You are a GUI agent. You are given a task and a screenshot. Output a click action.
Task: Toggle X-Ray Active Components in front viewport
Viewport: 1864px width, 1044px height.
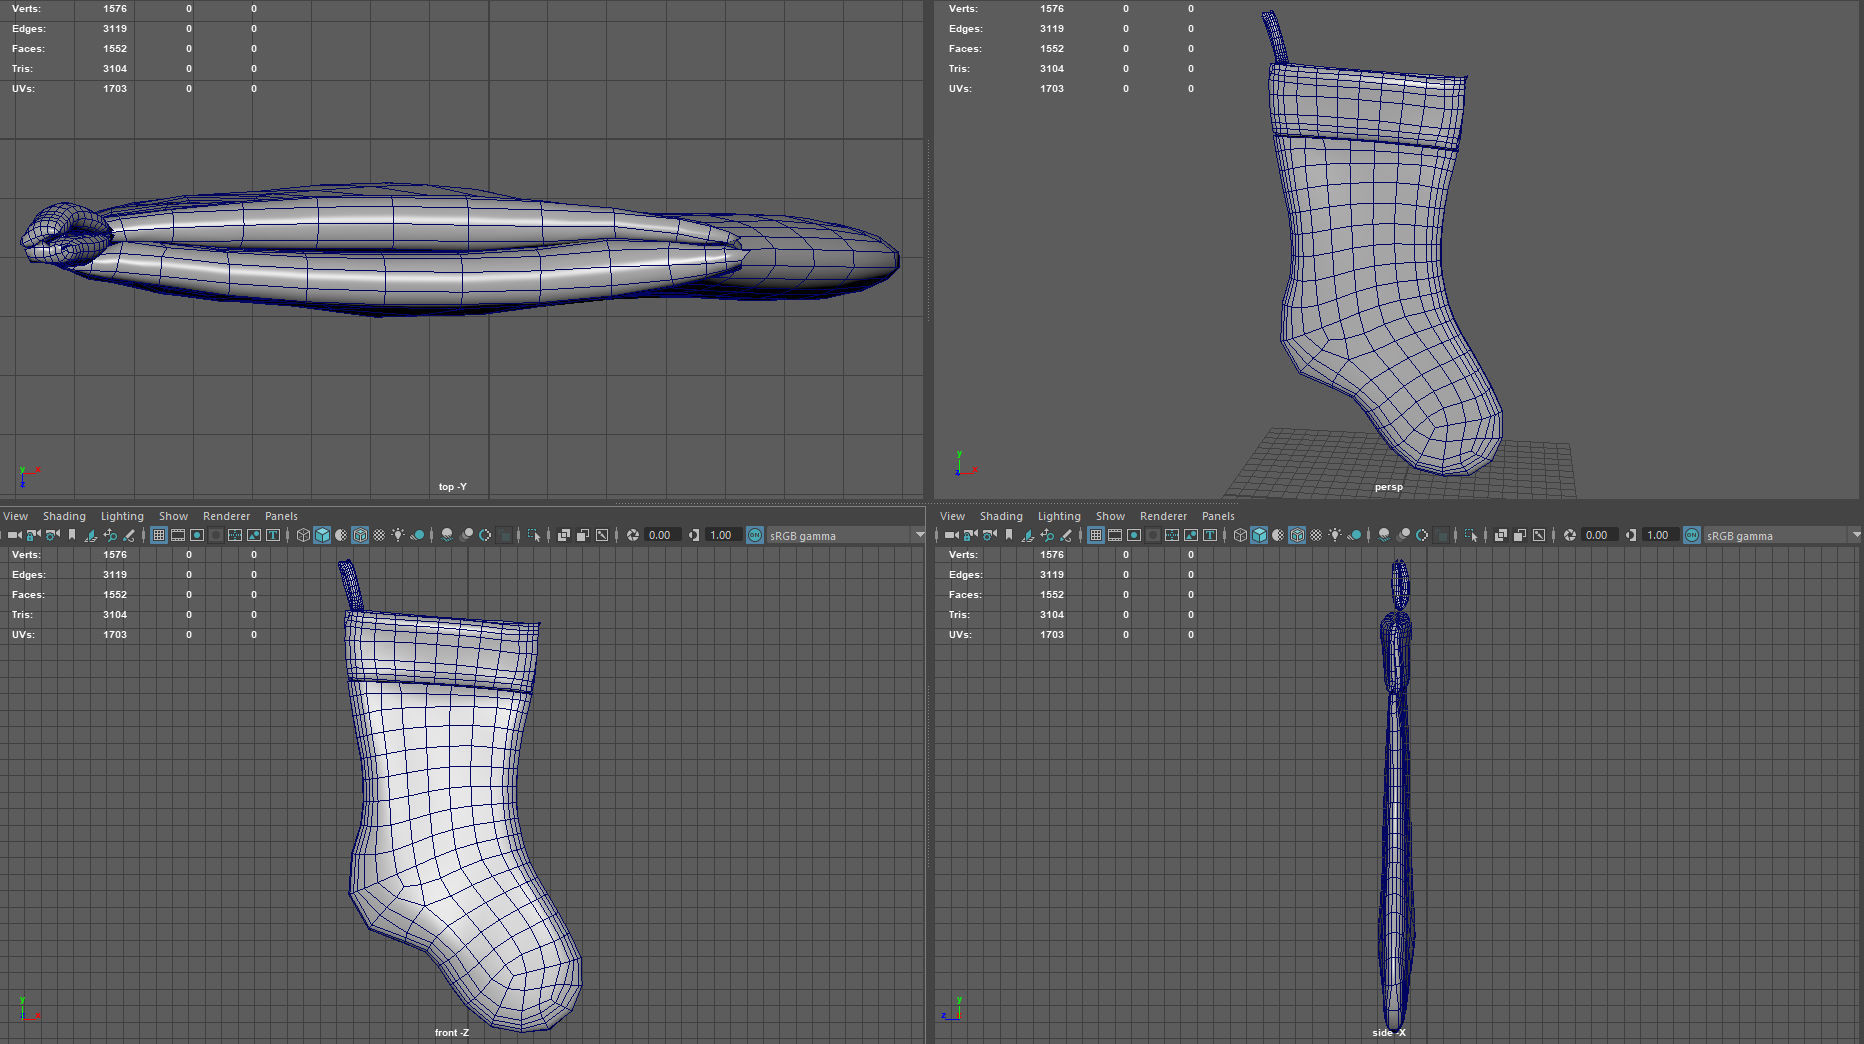click(x=583, y=535)
